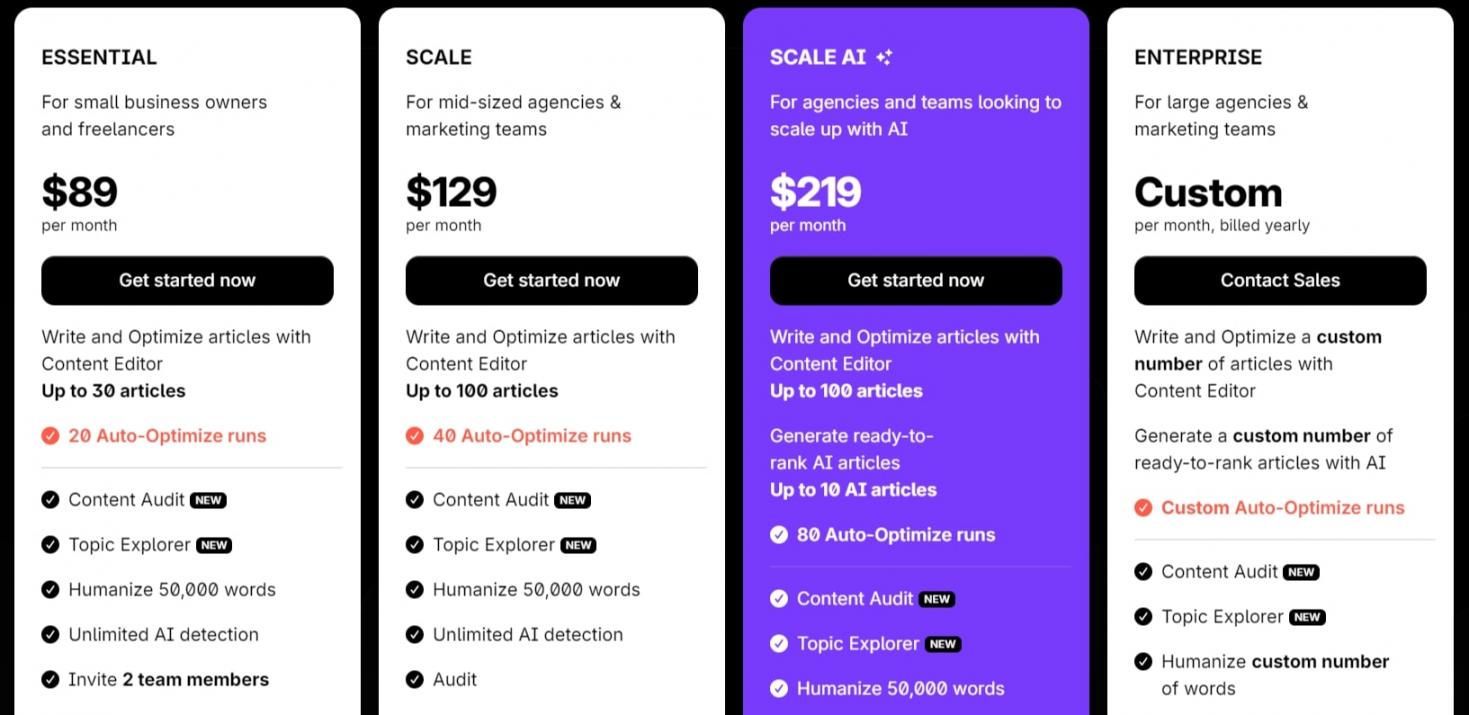
Task: Click the $219 price on Scale AI
Action: pyautogui.click(x=815, y=192)
